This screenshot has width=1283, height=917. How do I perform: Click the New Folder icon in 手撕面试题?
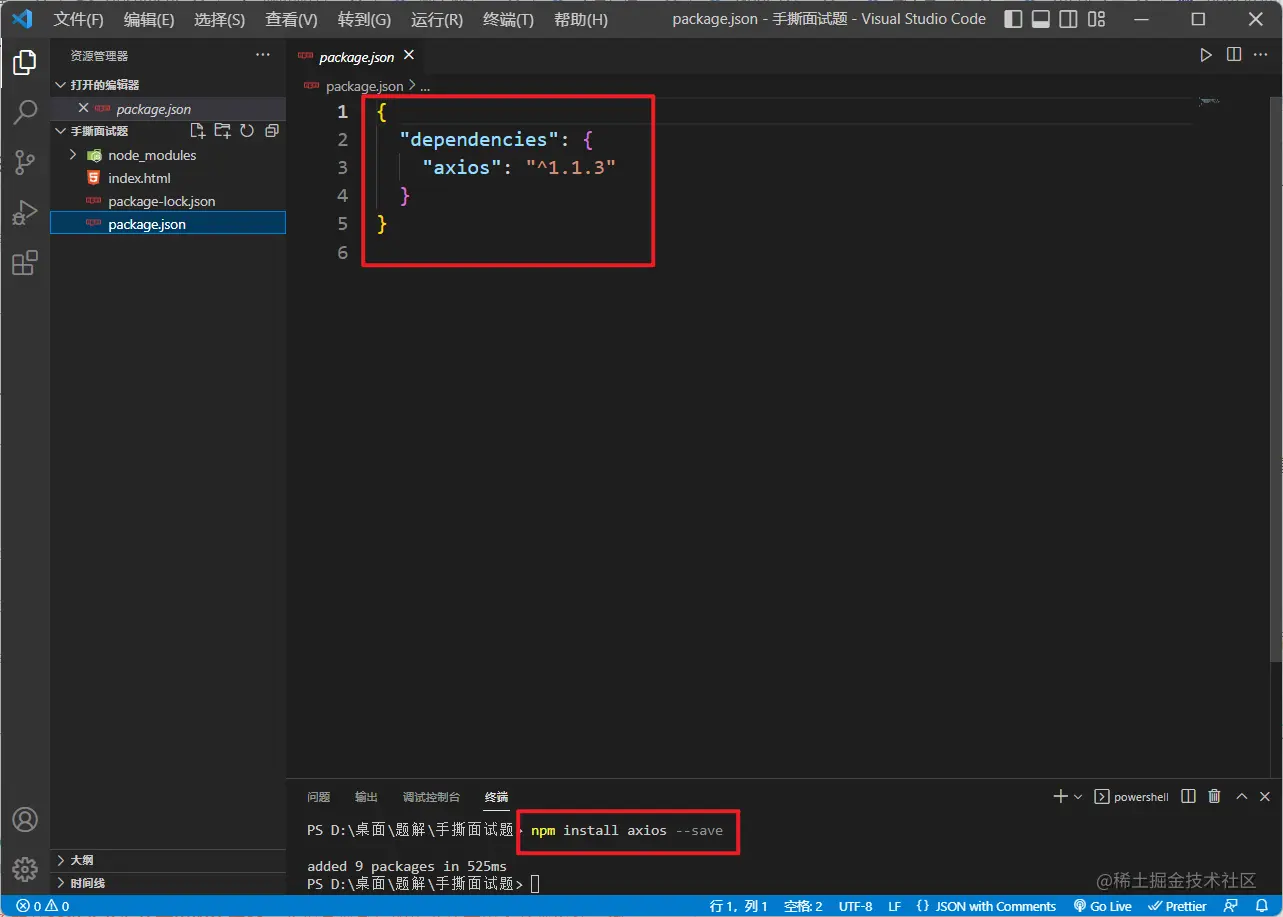pos(222,131)
